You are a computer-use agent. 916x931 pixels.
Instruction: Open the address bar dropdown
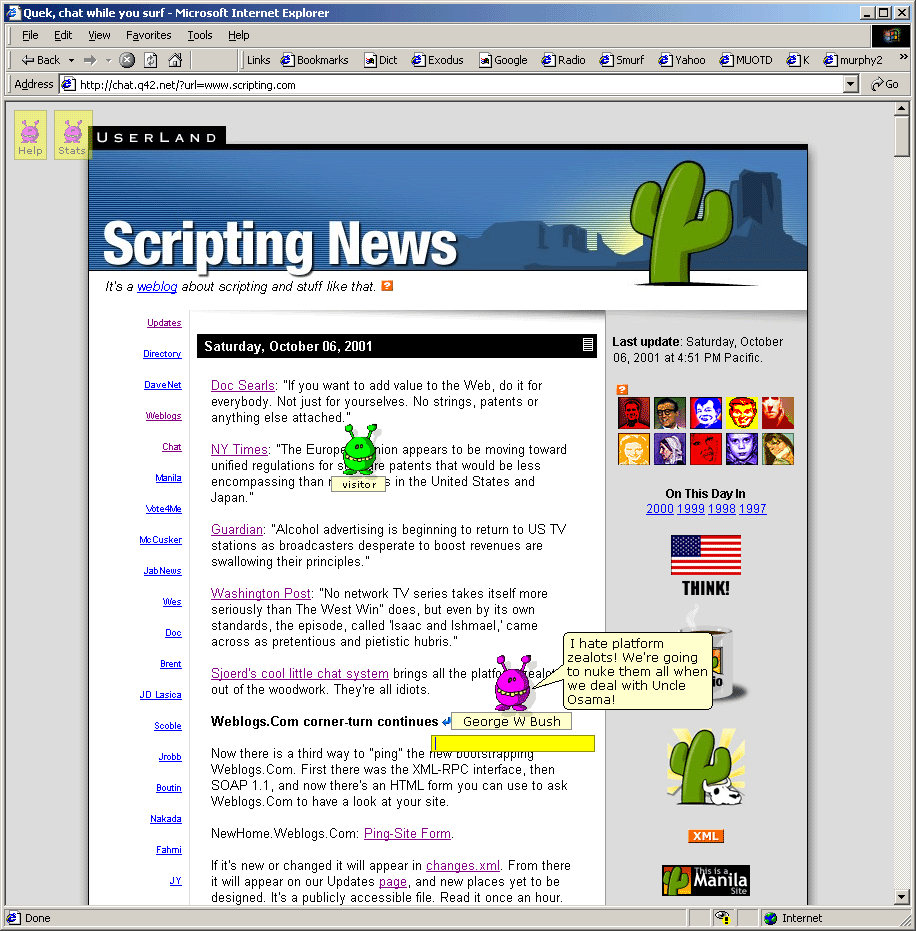(851, 85)
